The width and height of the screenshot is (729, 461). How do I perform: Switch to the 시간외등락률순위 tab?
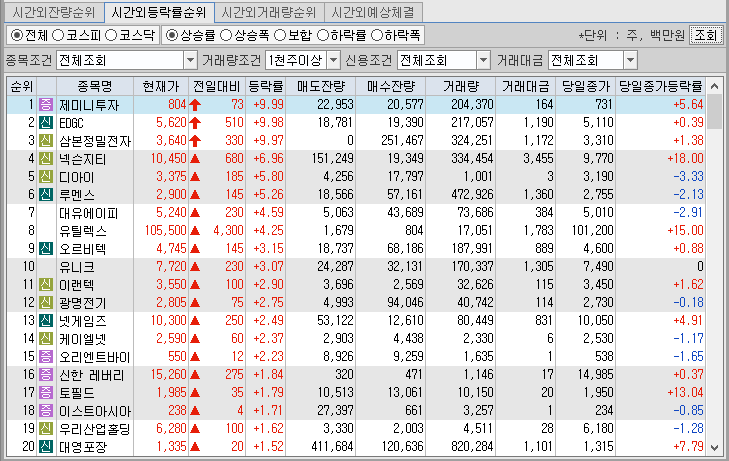point(159,12)
